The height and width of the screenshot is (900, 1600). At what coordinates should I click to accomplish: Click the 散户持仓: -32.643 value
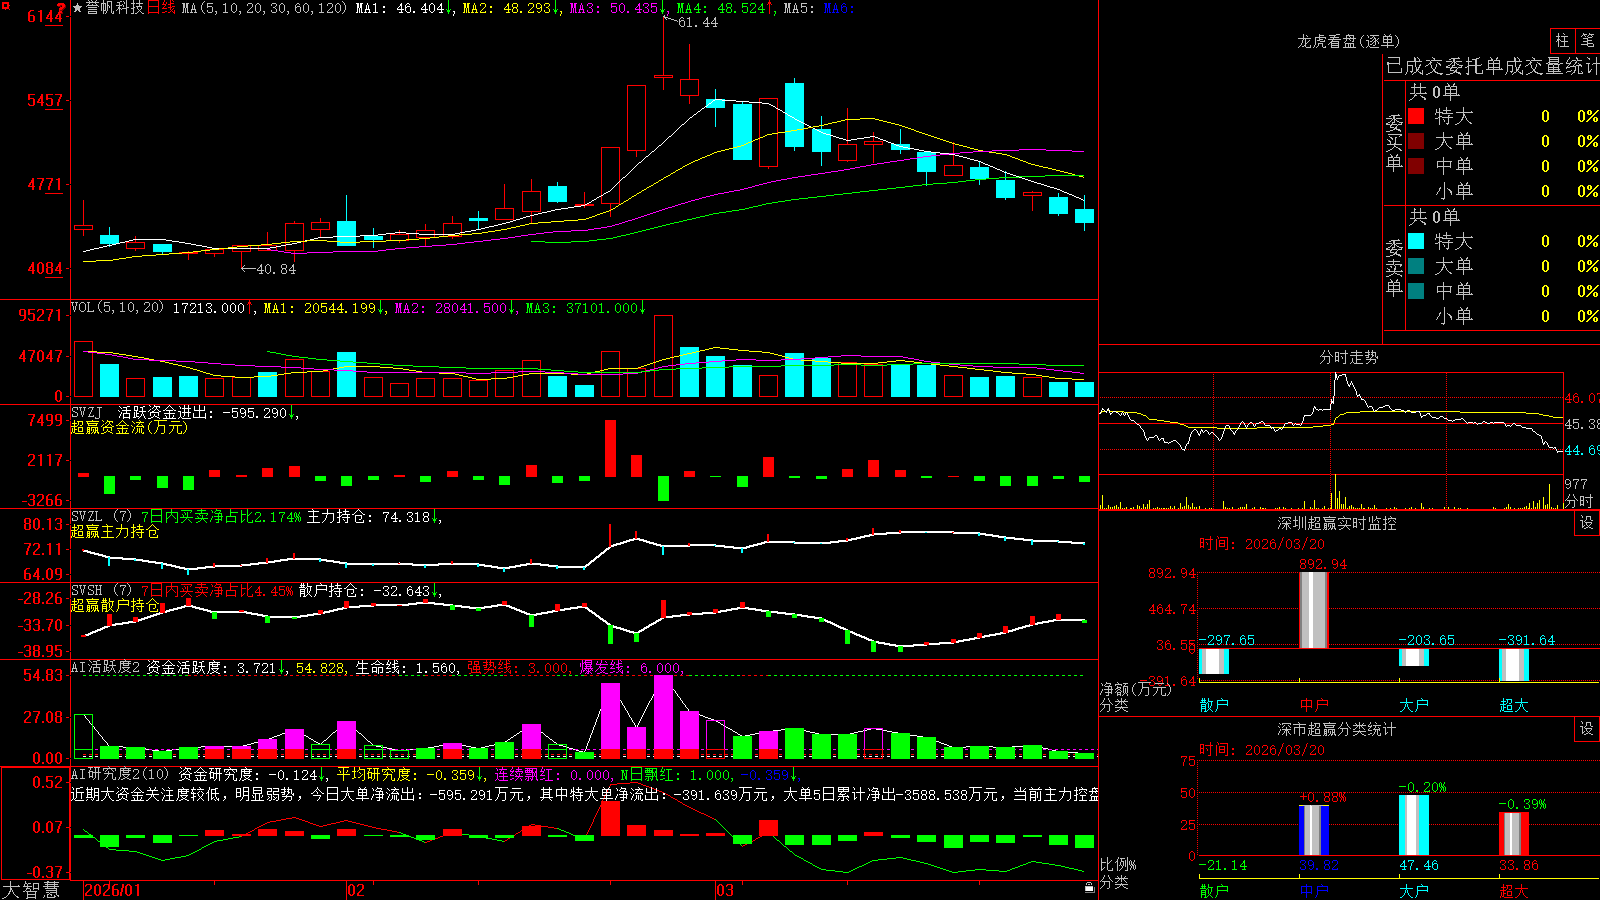pos(364,591)
